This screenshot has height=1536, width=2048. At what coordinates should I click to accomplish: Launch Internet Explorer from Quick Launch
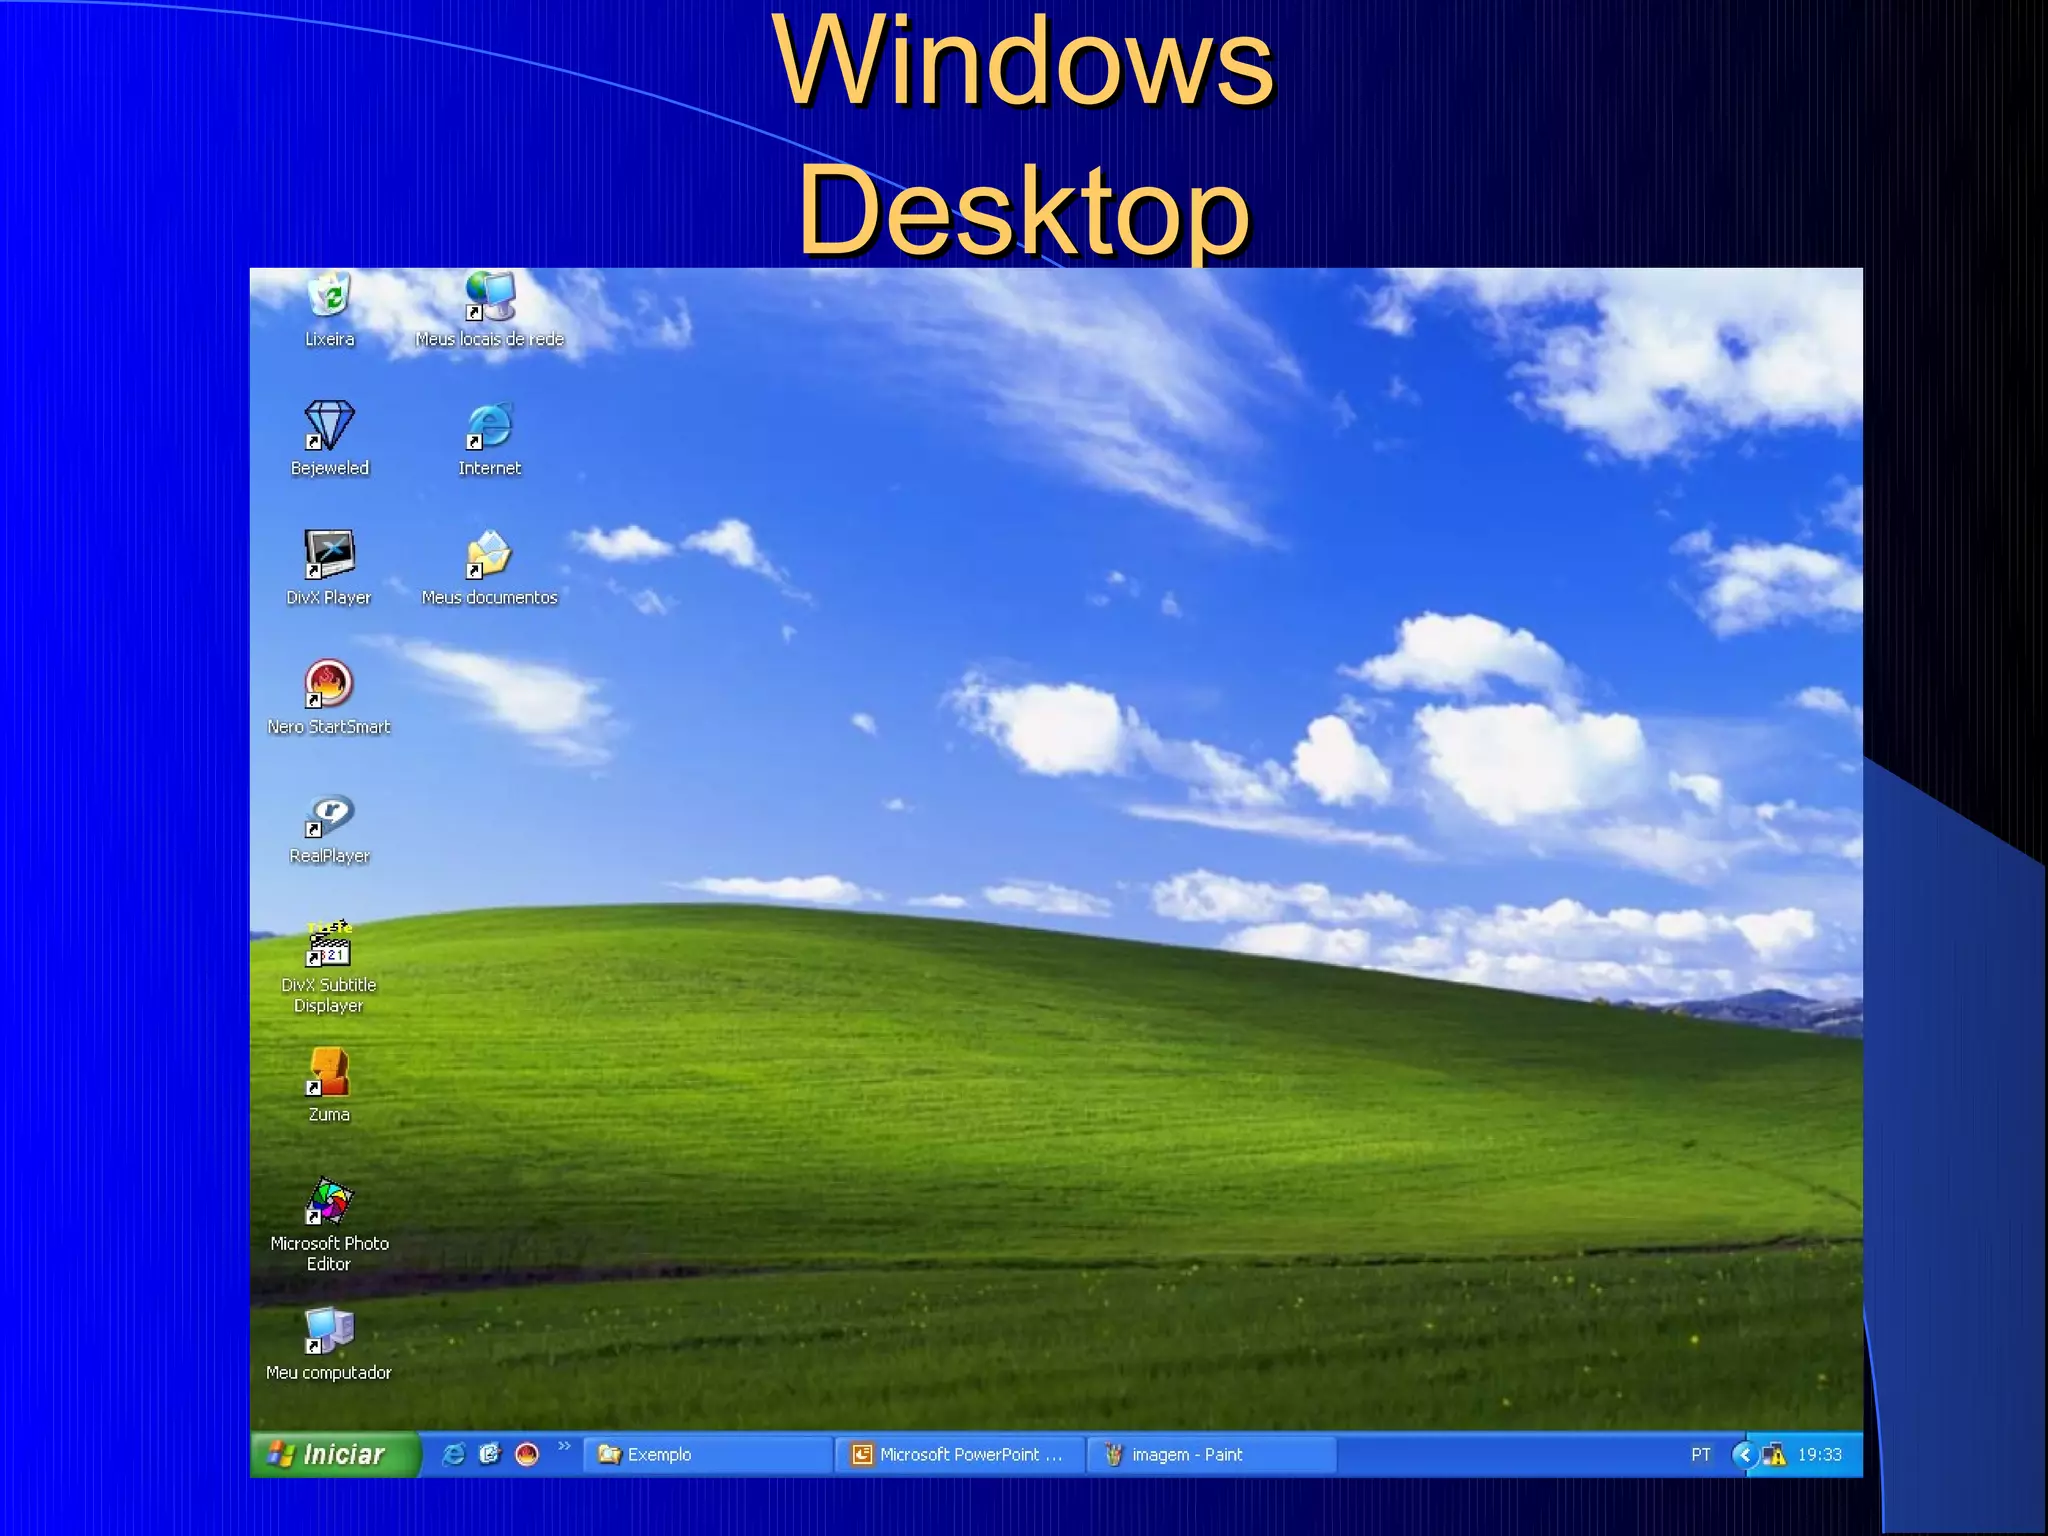pos(453,1454)
